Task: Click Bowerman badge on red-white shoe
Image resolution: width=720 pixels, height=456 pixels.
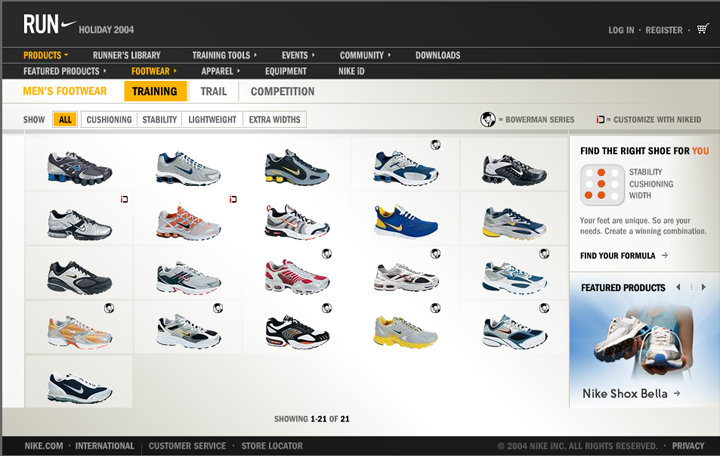Action: tap(326, 254)
